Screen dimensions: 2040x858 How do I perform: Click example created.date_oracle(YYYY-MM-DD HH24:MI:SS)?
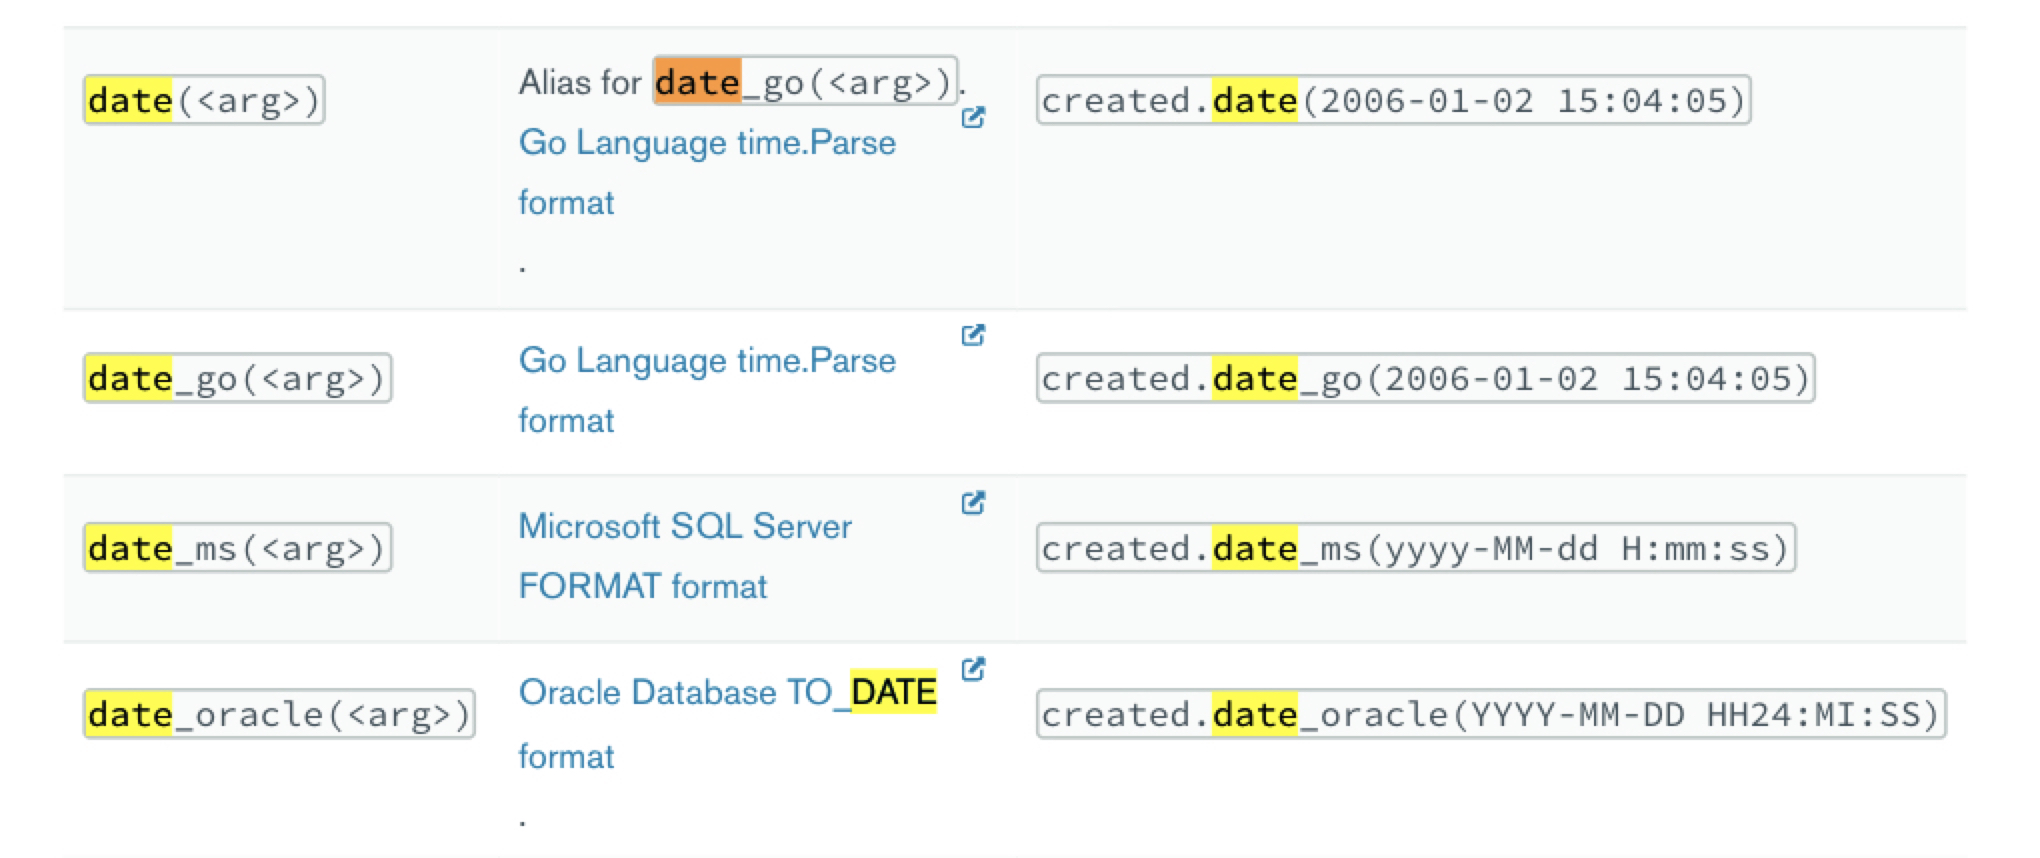(1491, 714)
